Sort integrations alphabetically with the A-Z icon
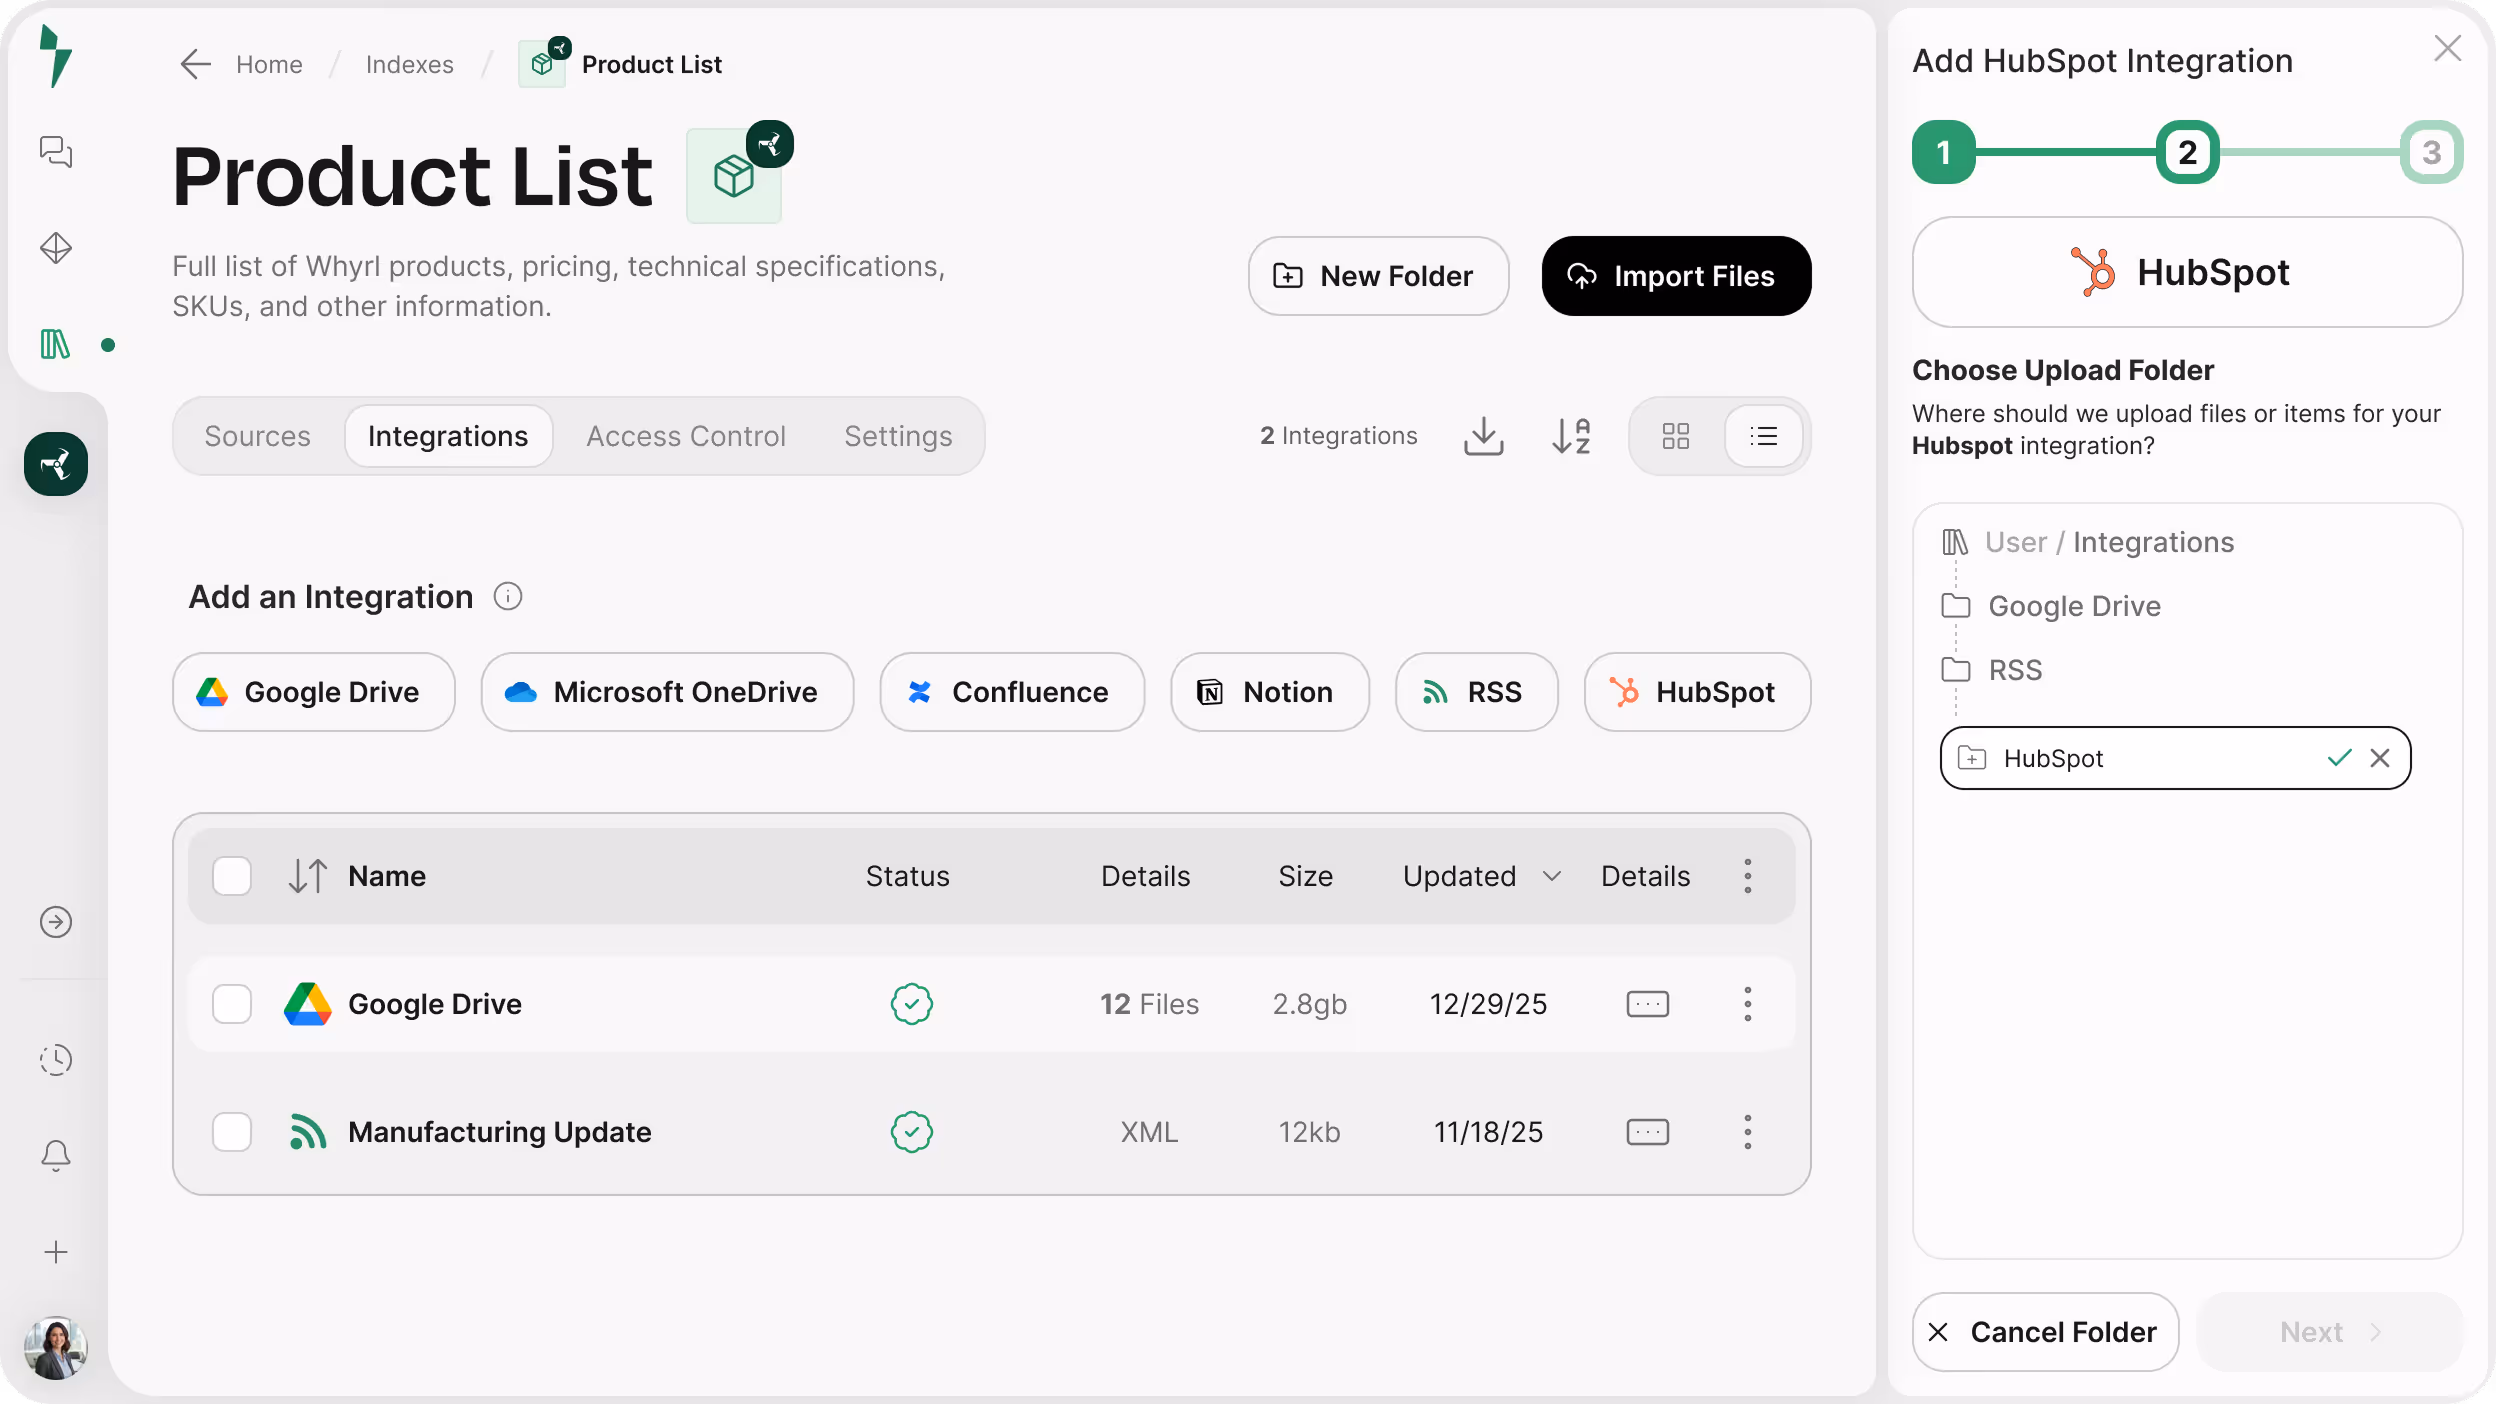Screen dimensions: 2496x1404 (1571, 436)
